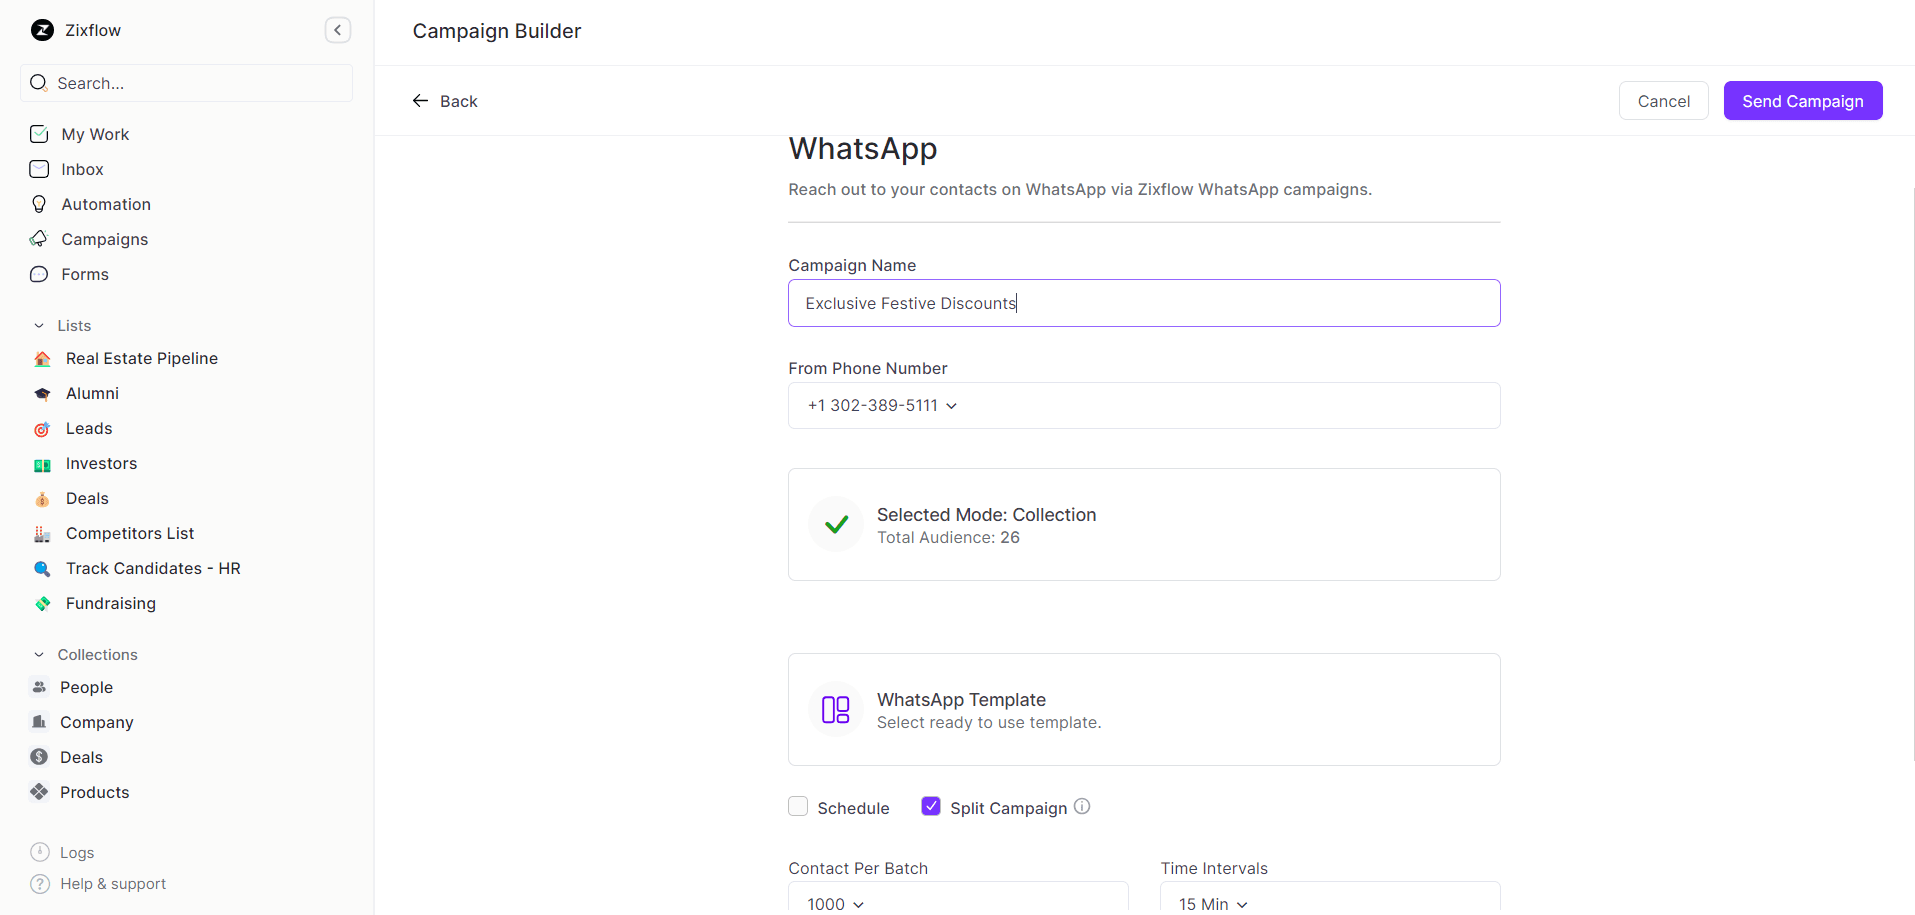Navigate to the Inbox
This screenshot has height=915, width=1915.
click(82, 169)
